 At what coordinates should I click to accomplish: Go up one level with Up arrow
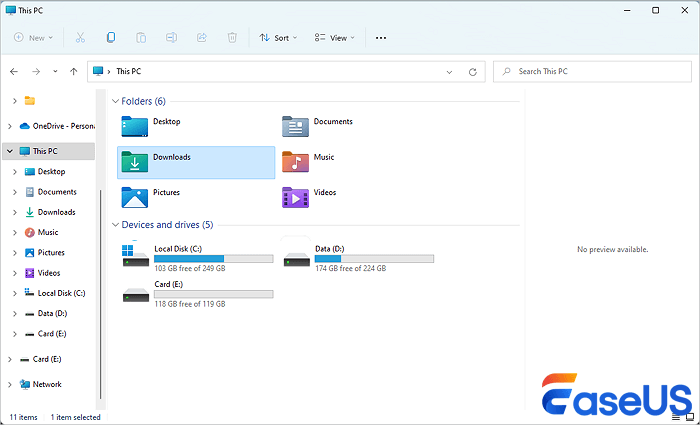point(74,72)
